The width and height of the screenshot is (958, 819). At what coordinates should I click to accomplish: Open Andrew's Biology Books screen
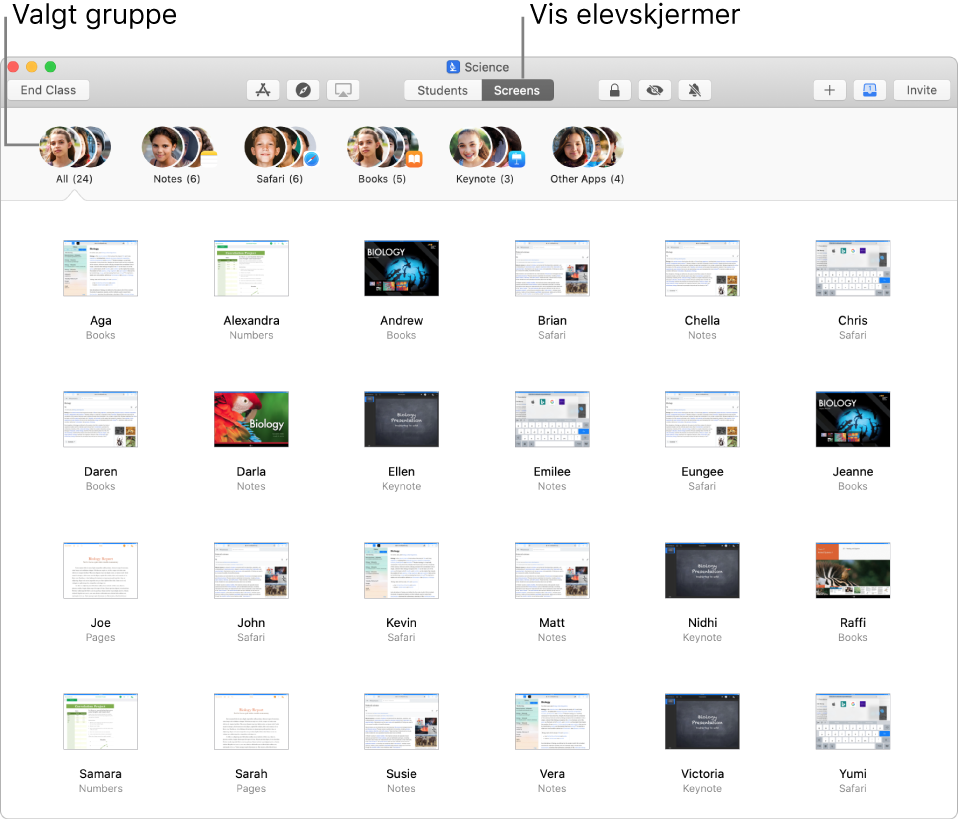point(401,268)
